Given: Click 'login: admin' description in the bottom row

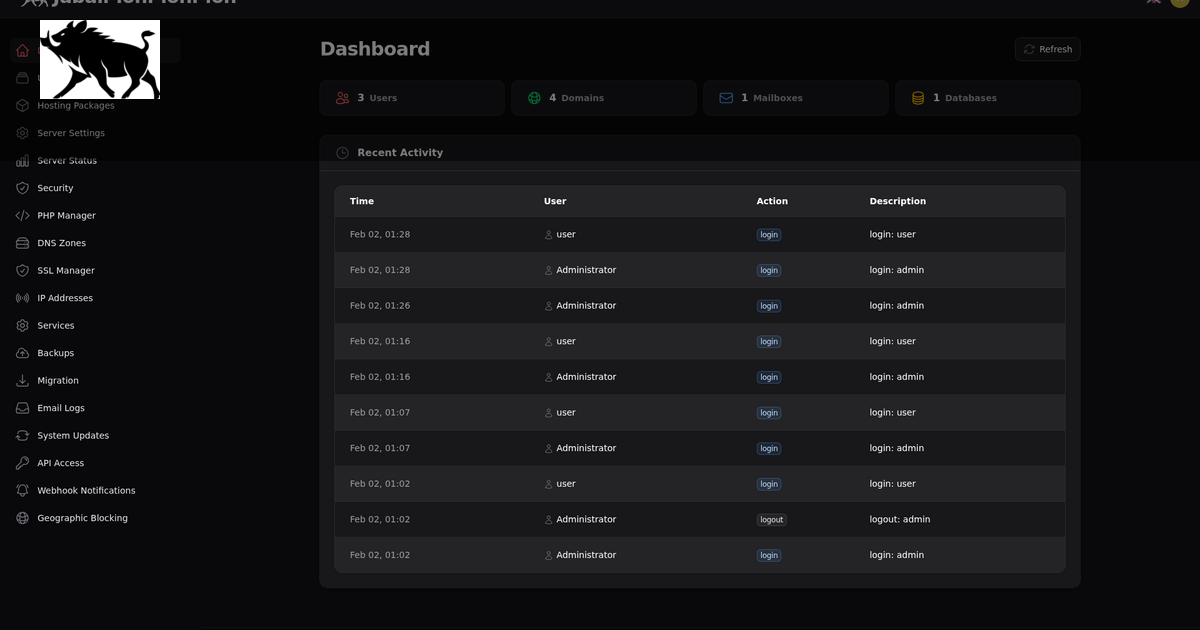Looking at the screenshot, I should [x=897, y=555].
